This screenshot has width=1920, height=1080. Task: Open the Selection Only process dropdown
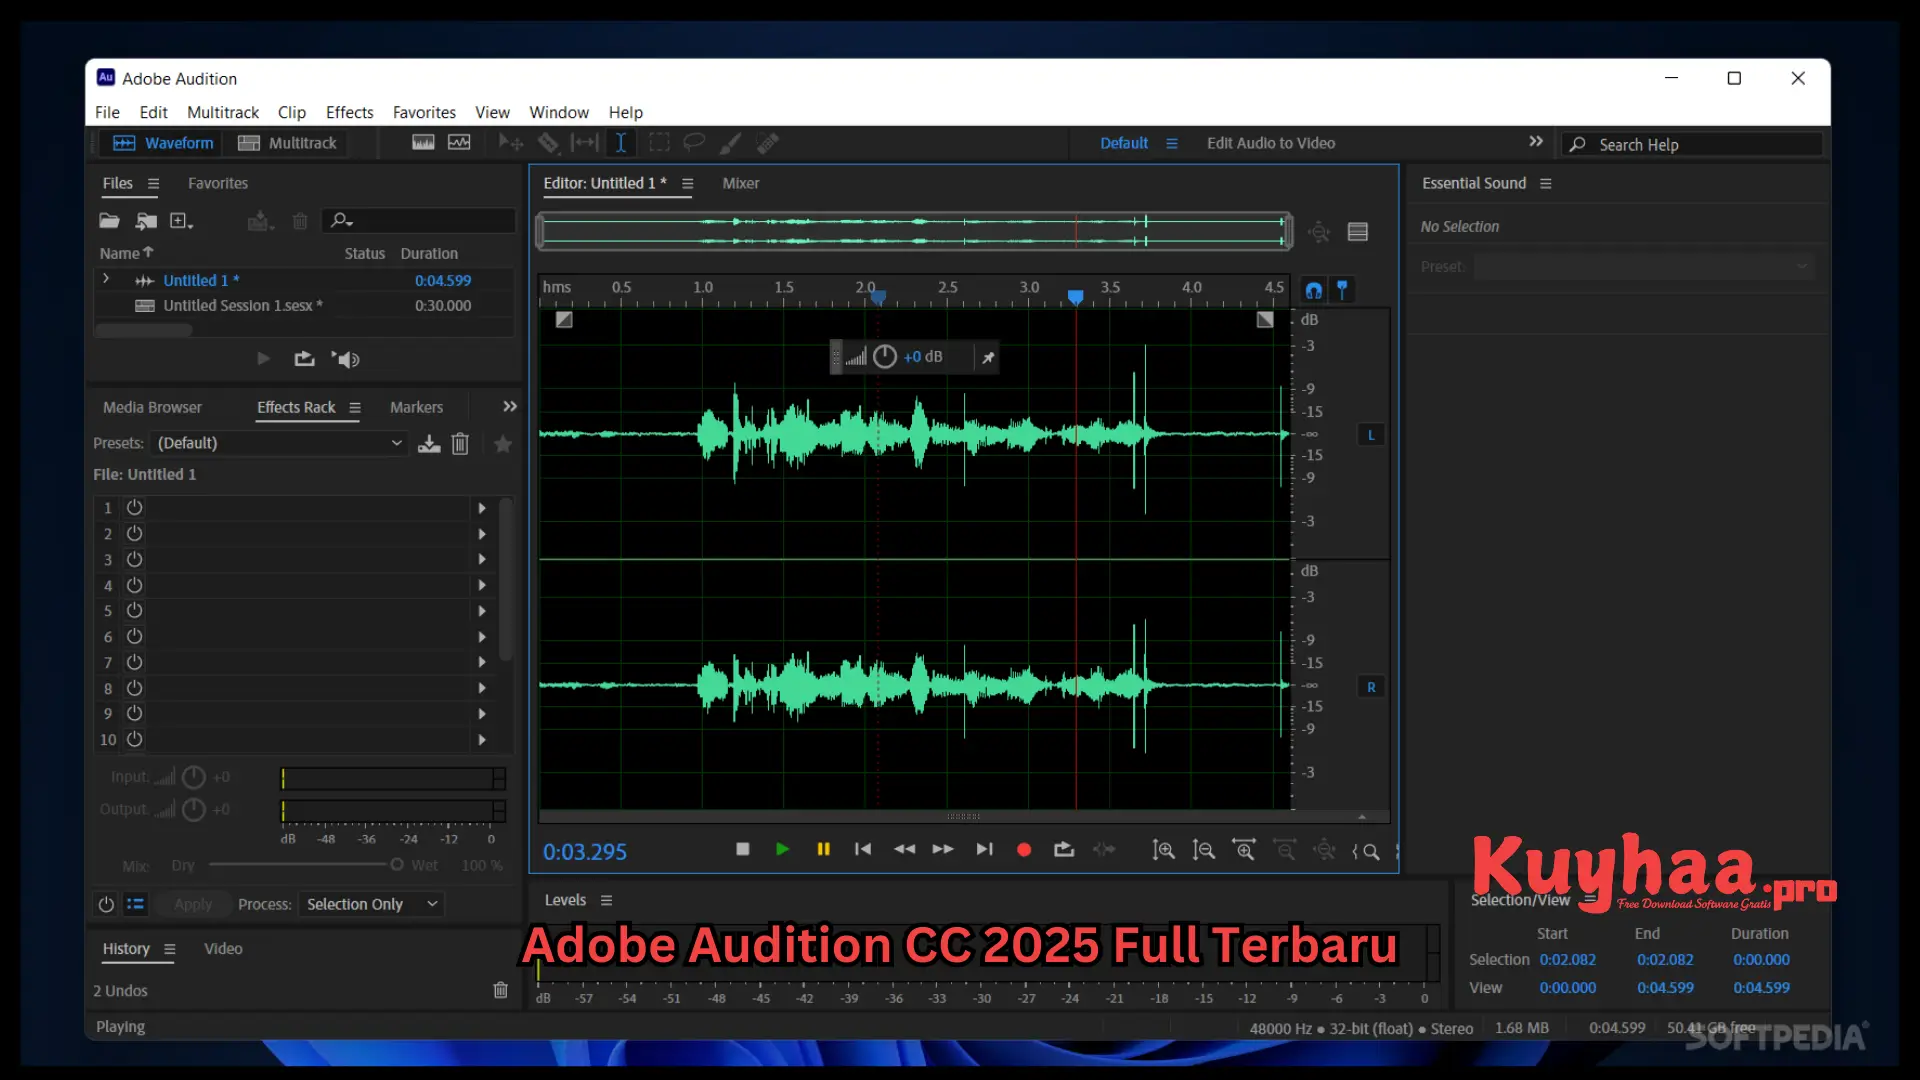coord(371,904)
